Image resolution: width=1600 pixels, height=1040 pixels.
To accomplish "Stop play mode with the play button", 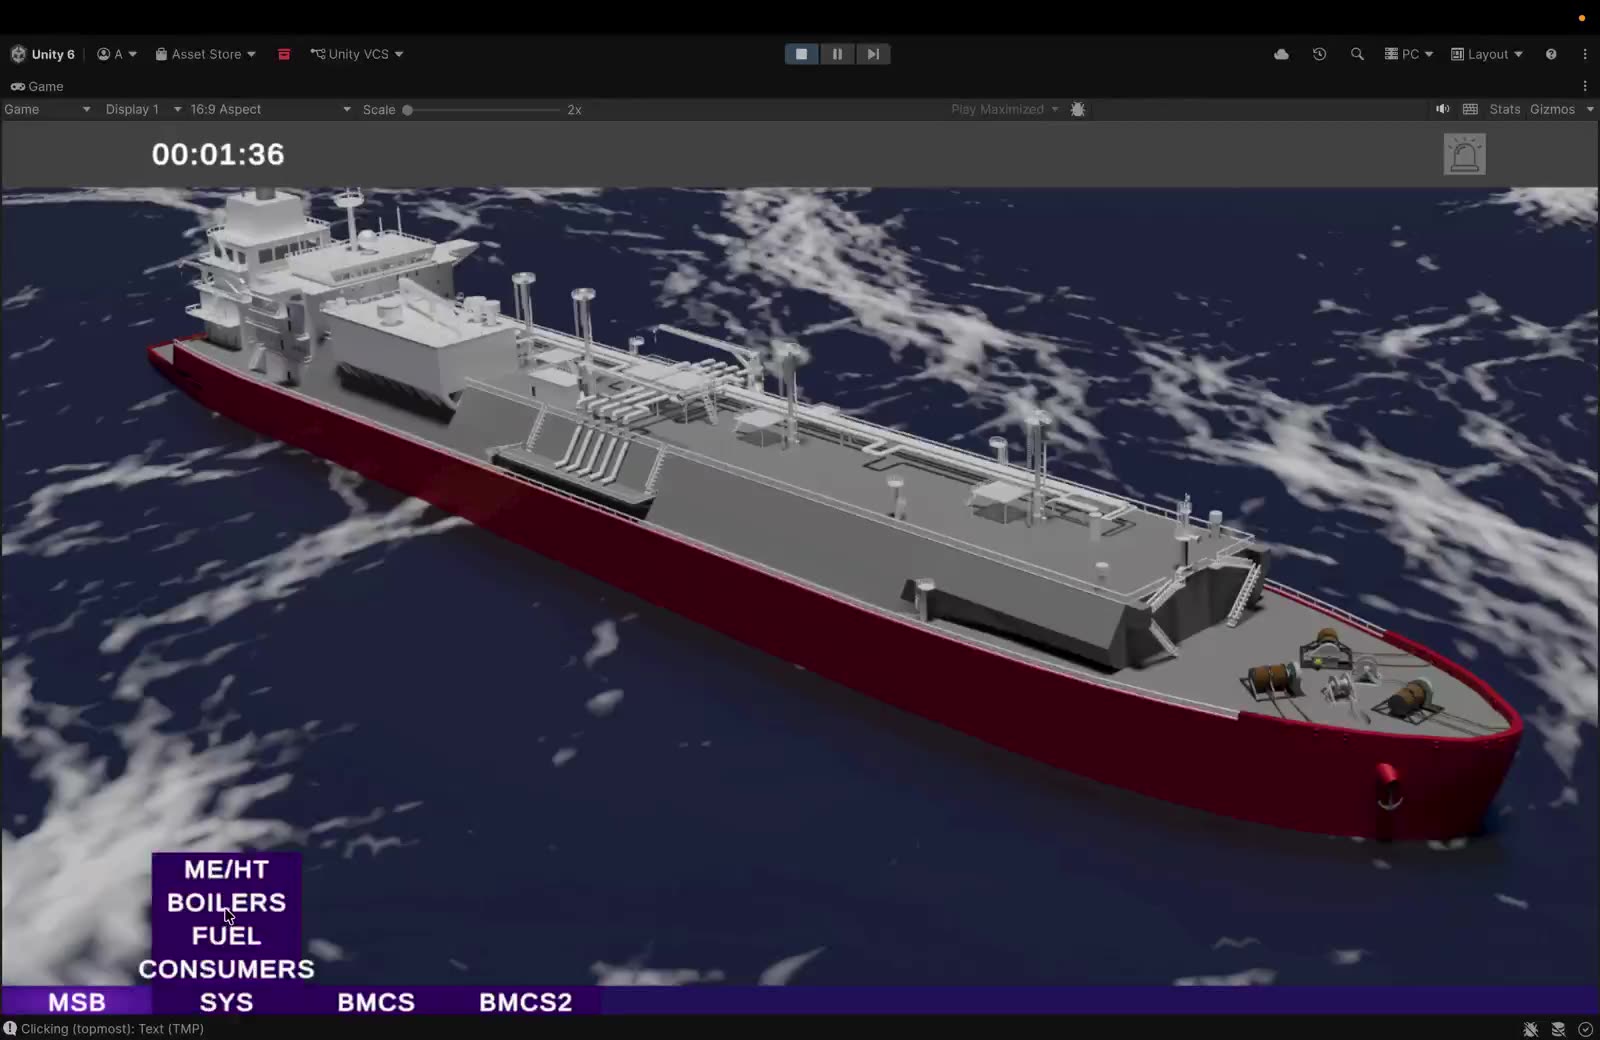I will (x=801, y=54).
